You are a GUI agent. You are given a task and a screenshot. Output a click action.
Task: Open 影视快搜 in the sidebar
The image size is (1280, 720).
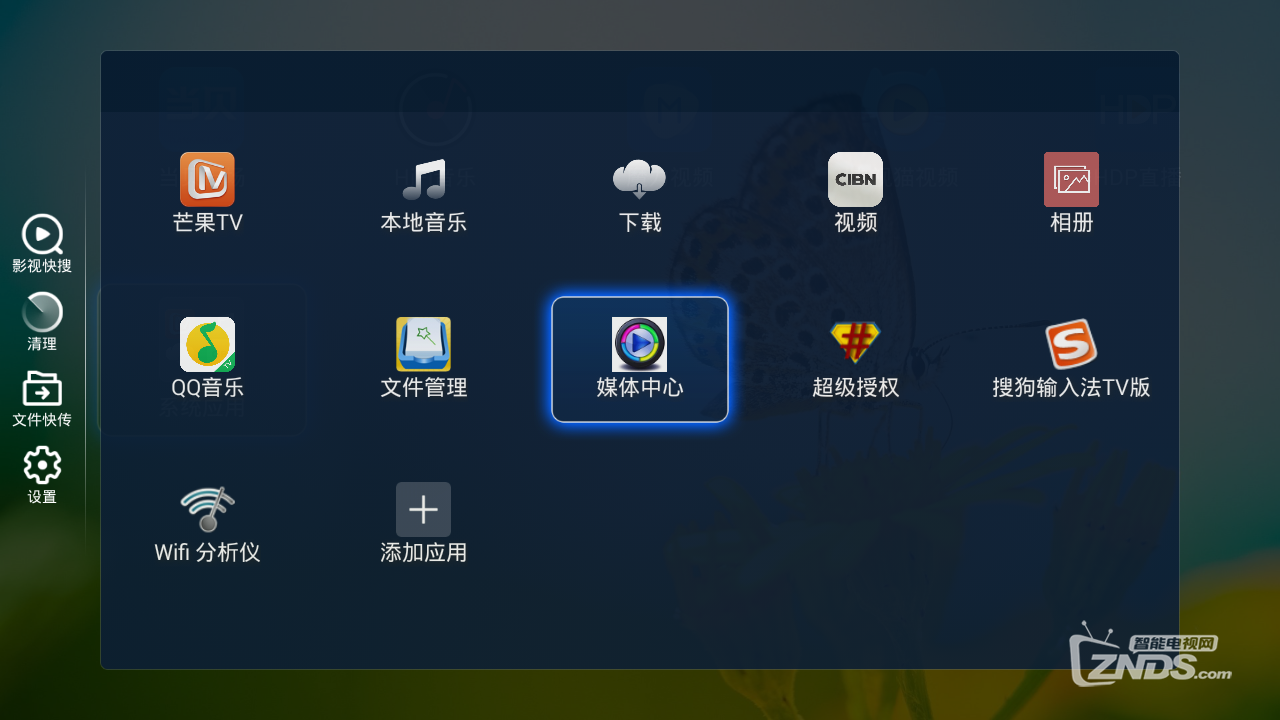(42, 244)
